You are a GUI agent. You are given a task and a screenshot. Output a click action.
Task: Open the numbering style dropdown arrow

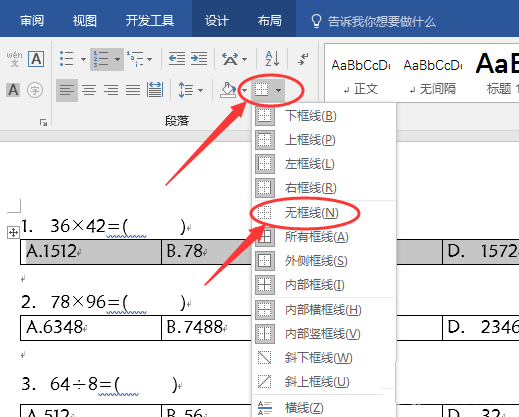(x=117, y=59)
